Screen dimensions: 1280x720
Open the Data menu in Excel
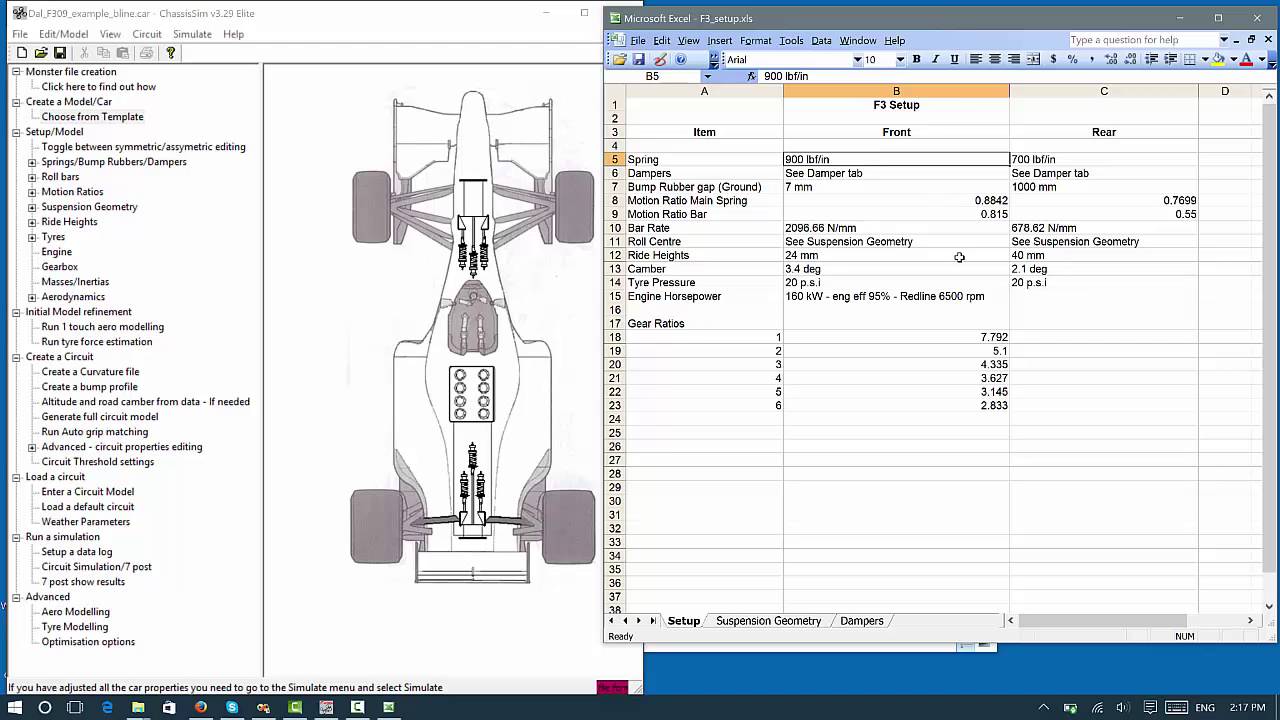821,41
